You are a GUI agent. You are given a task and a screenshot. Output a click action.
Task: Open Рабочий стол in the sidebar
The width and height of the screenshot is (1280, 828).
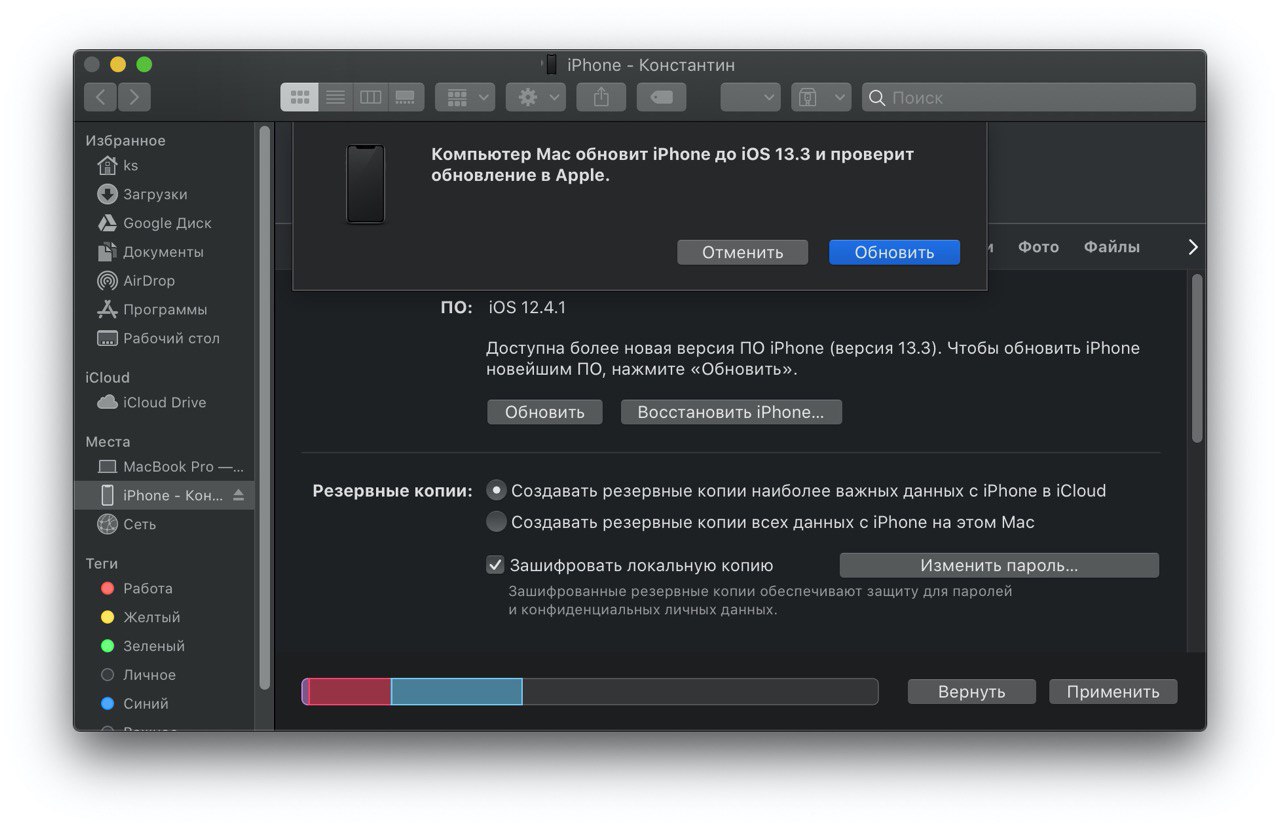coord(165,338)
